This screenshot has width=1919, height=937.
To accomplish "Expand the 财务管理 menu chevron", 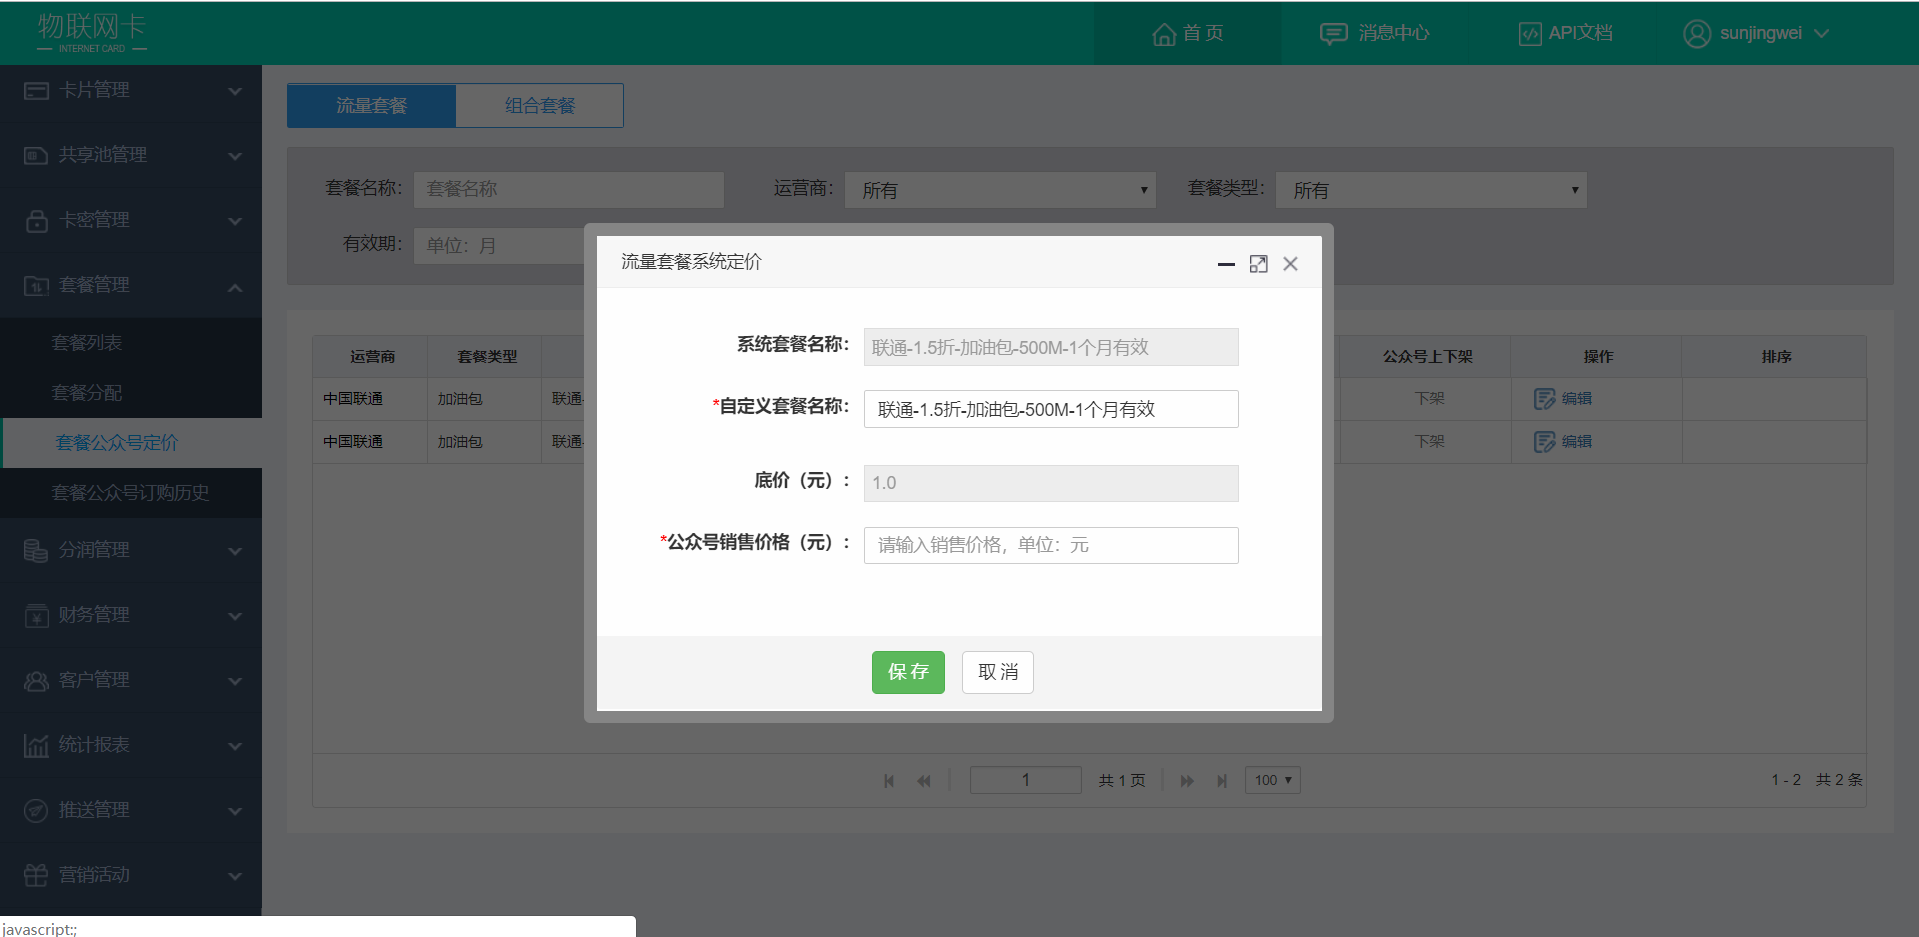I will (235, 617).
